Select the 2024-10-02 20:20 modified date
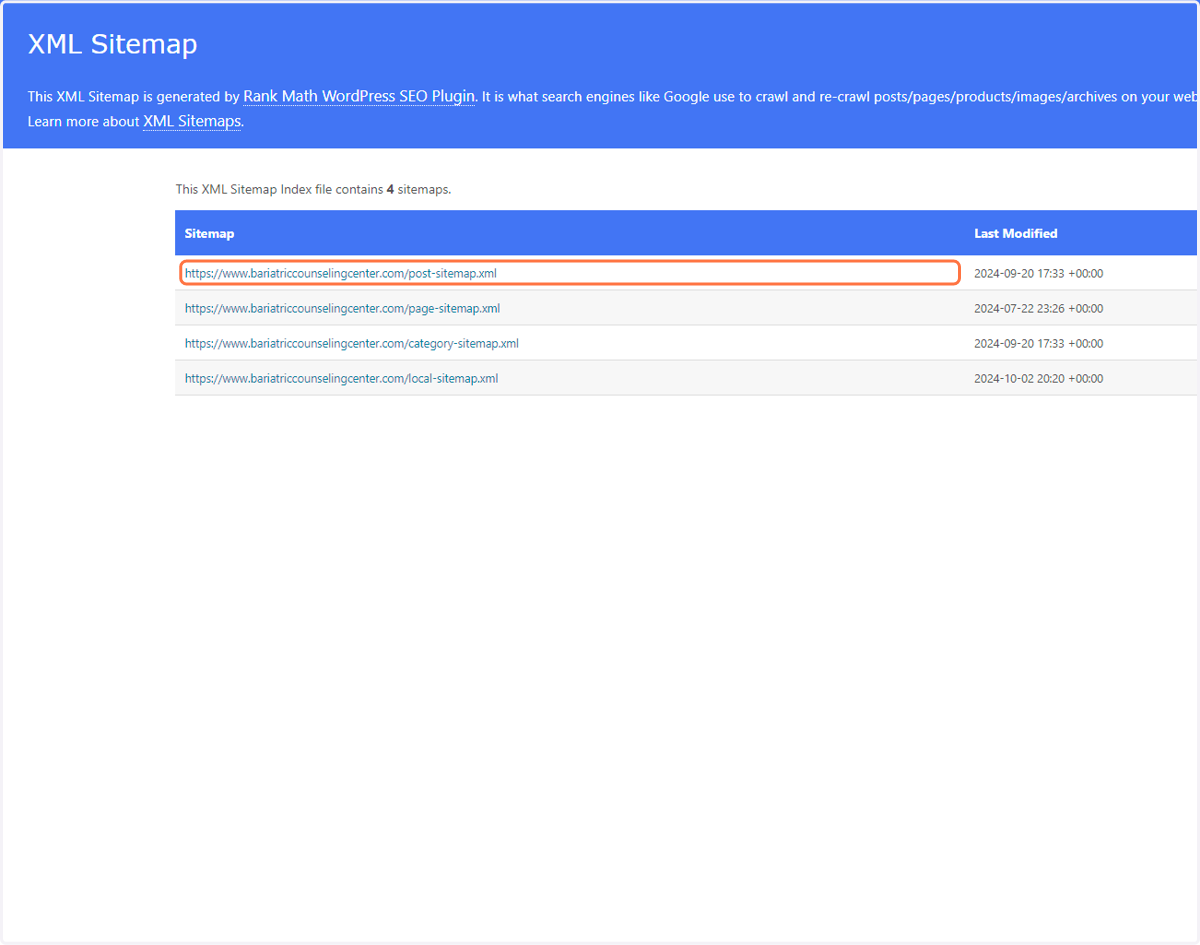 pyautogui.click(x=1038, y=378)
